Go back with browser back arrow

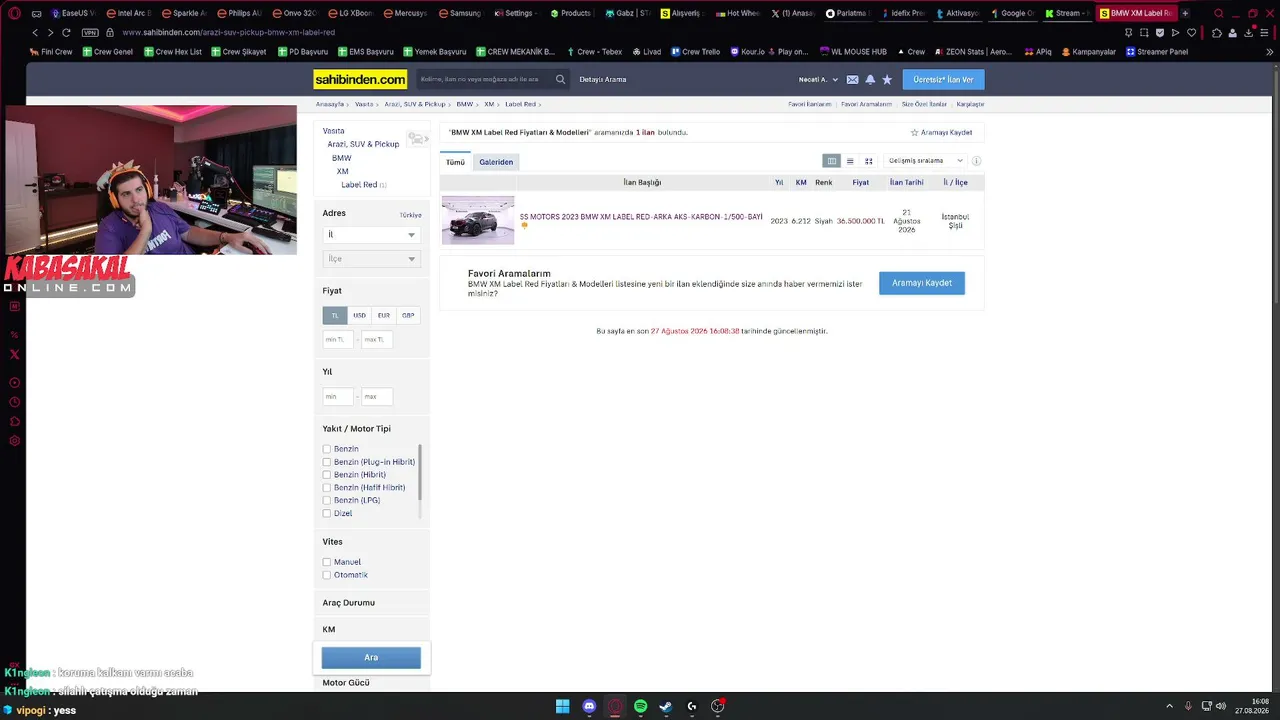coord(35,32)
